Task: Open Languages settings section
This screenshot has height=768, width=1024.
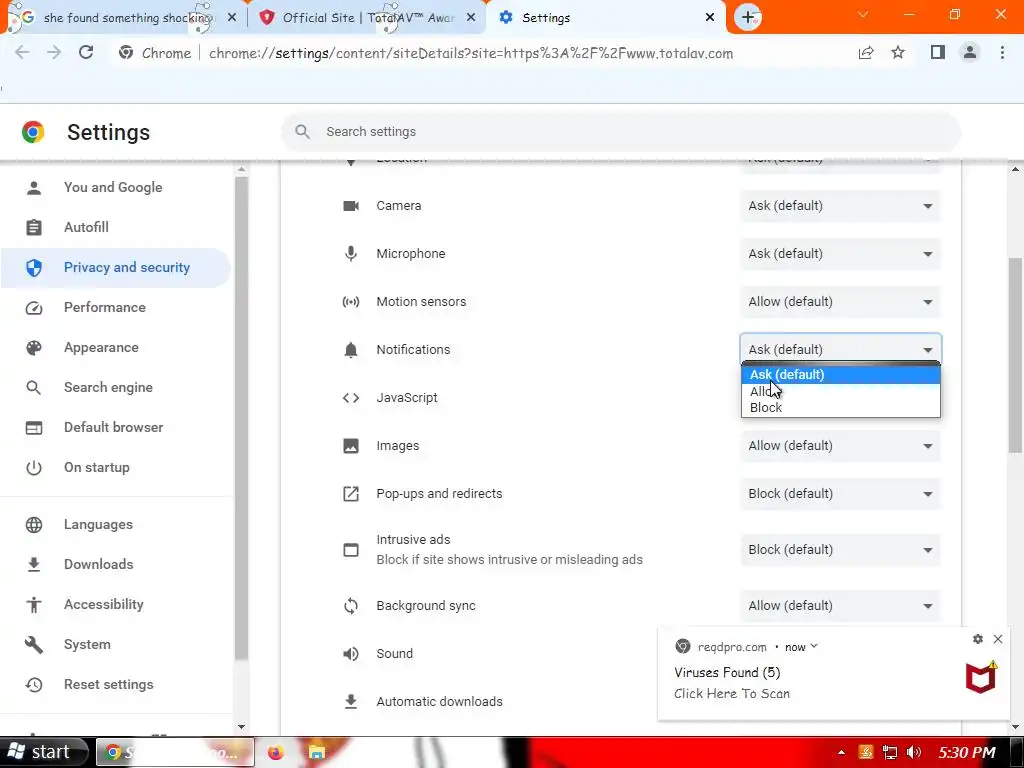Action: coord(98,524)
